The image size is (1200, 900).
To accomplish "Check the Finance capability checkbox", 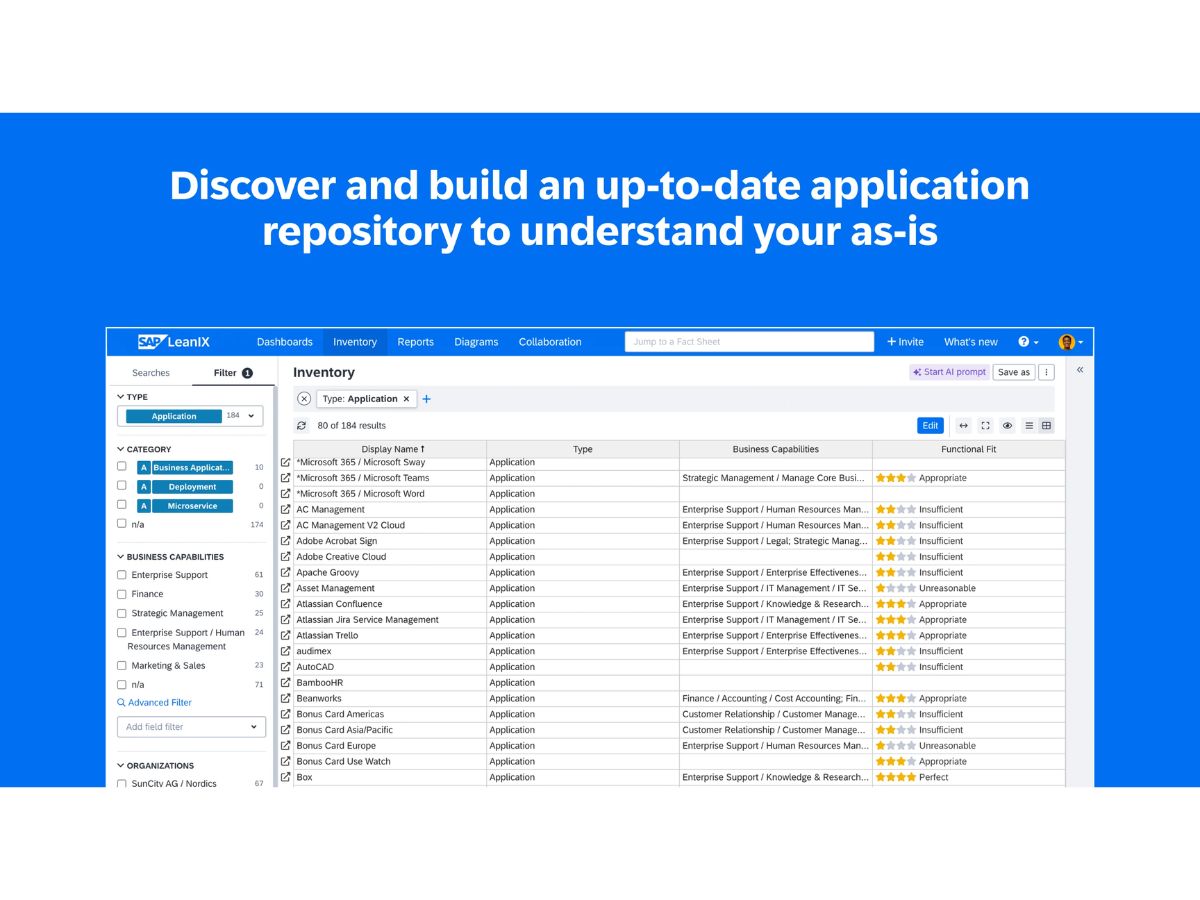I will point(122,594).
